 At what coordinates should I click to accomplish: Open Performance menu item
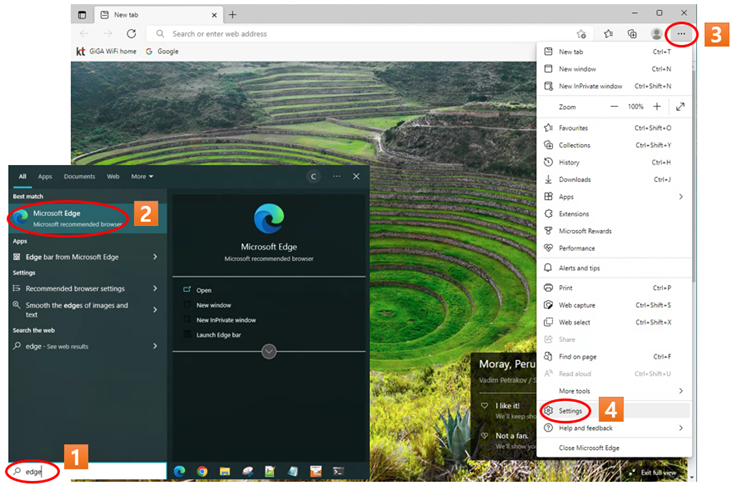(x=613, y=248)
